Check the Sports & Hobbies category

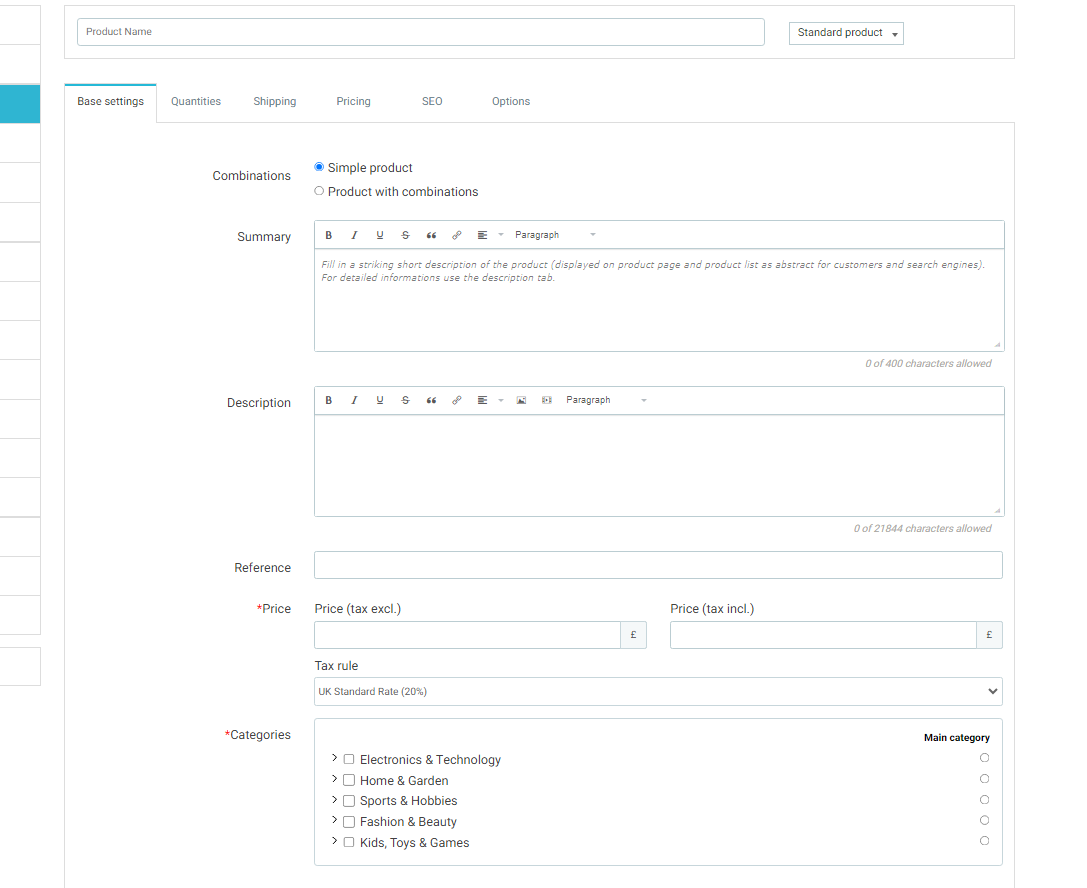click(x=349, y=801)
